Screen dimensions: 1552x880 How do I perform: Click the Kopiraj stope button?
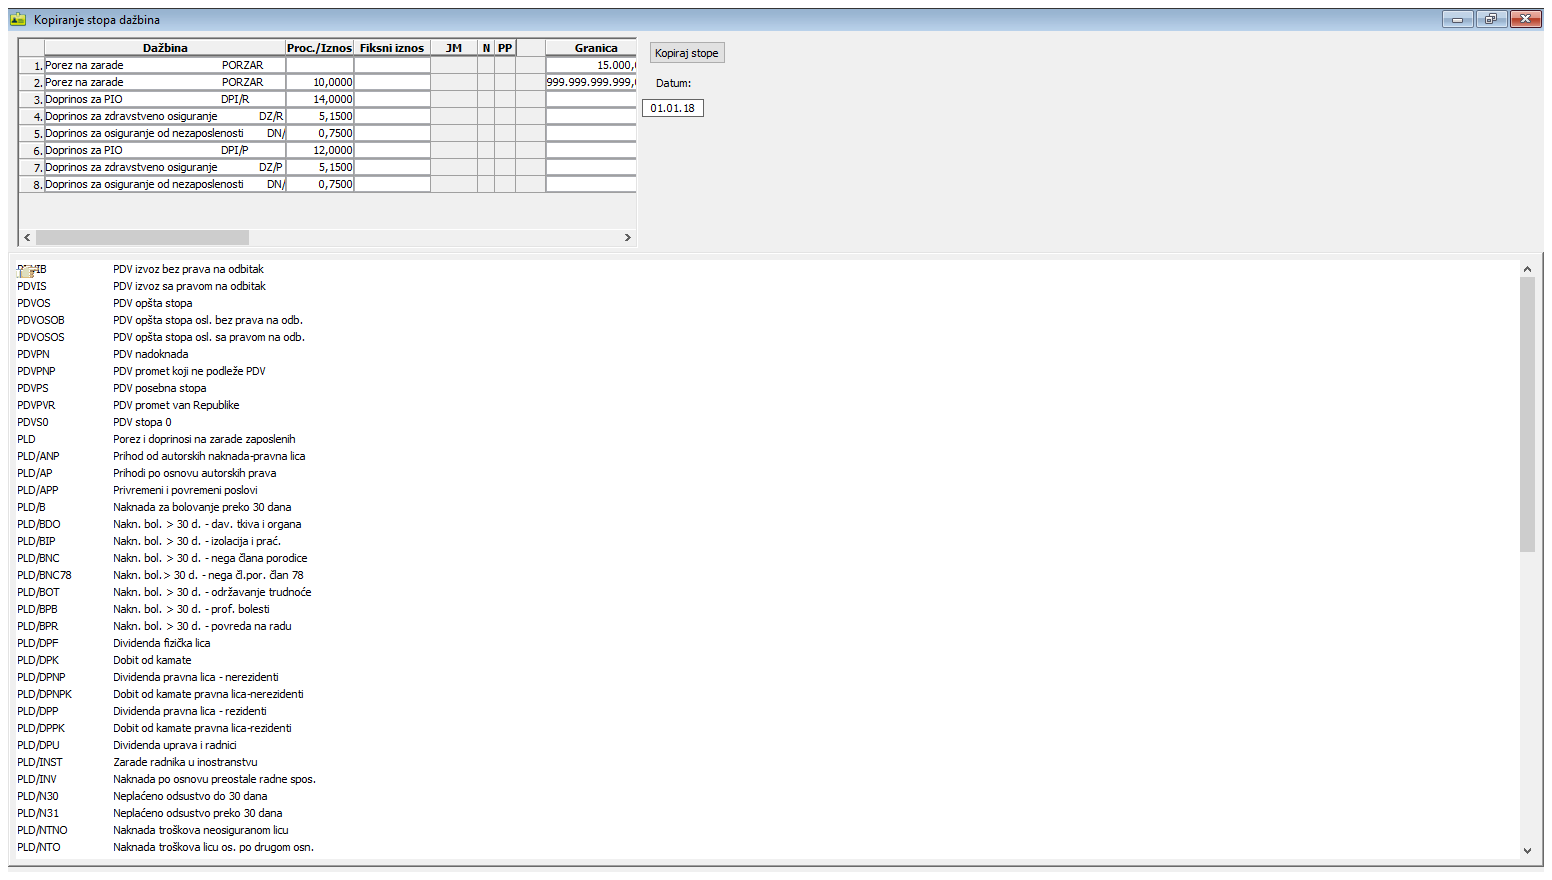(687, 53)
